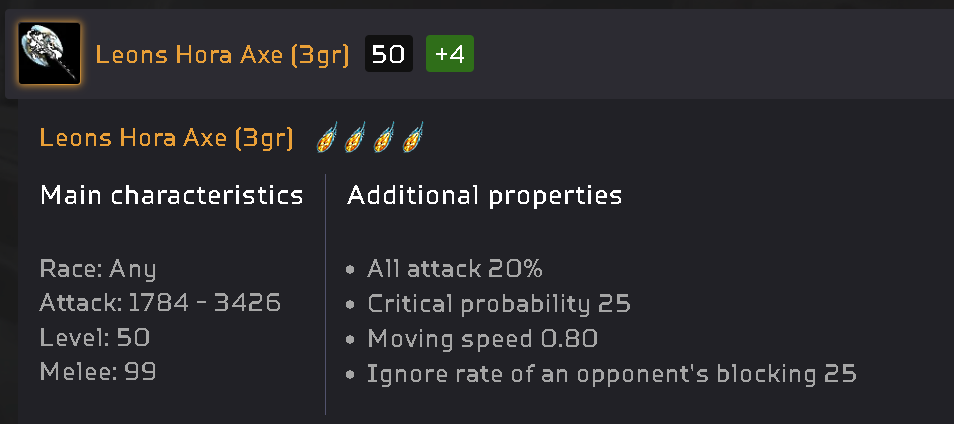
Task: Click the Melee: 99 stat line
Action: coord(98,372)
